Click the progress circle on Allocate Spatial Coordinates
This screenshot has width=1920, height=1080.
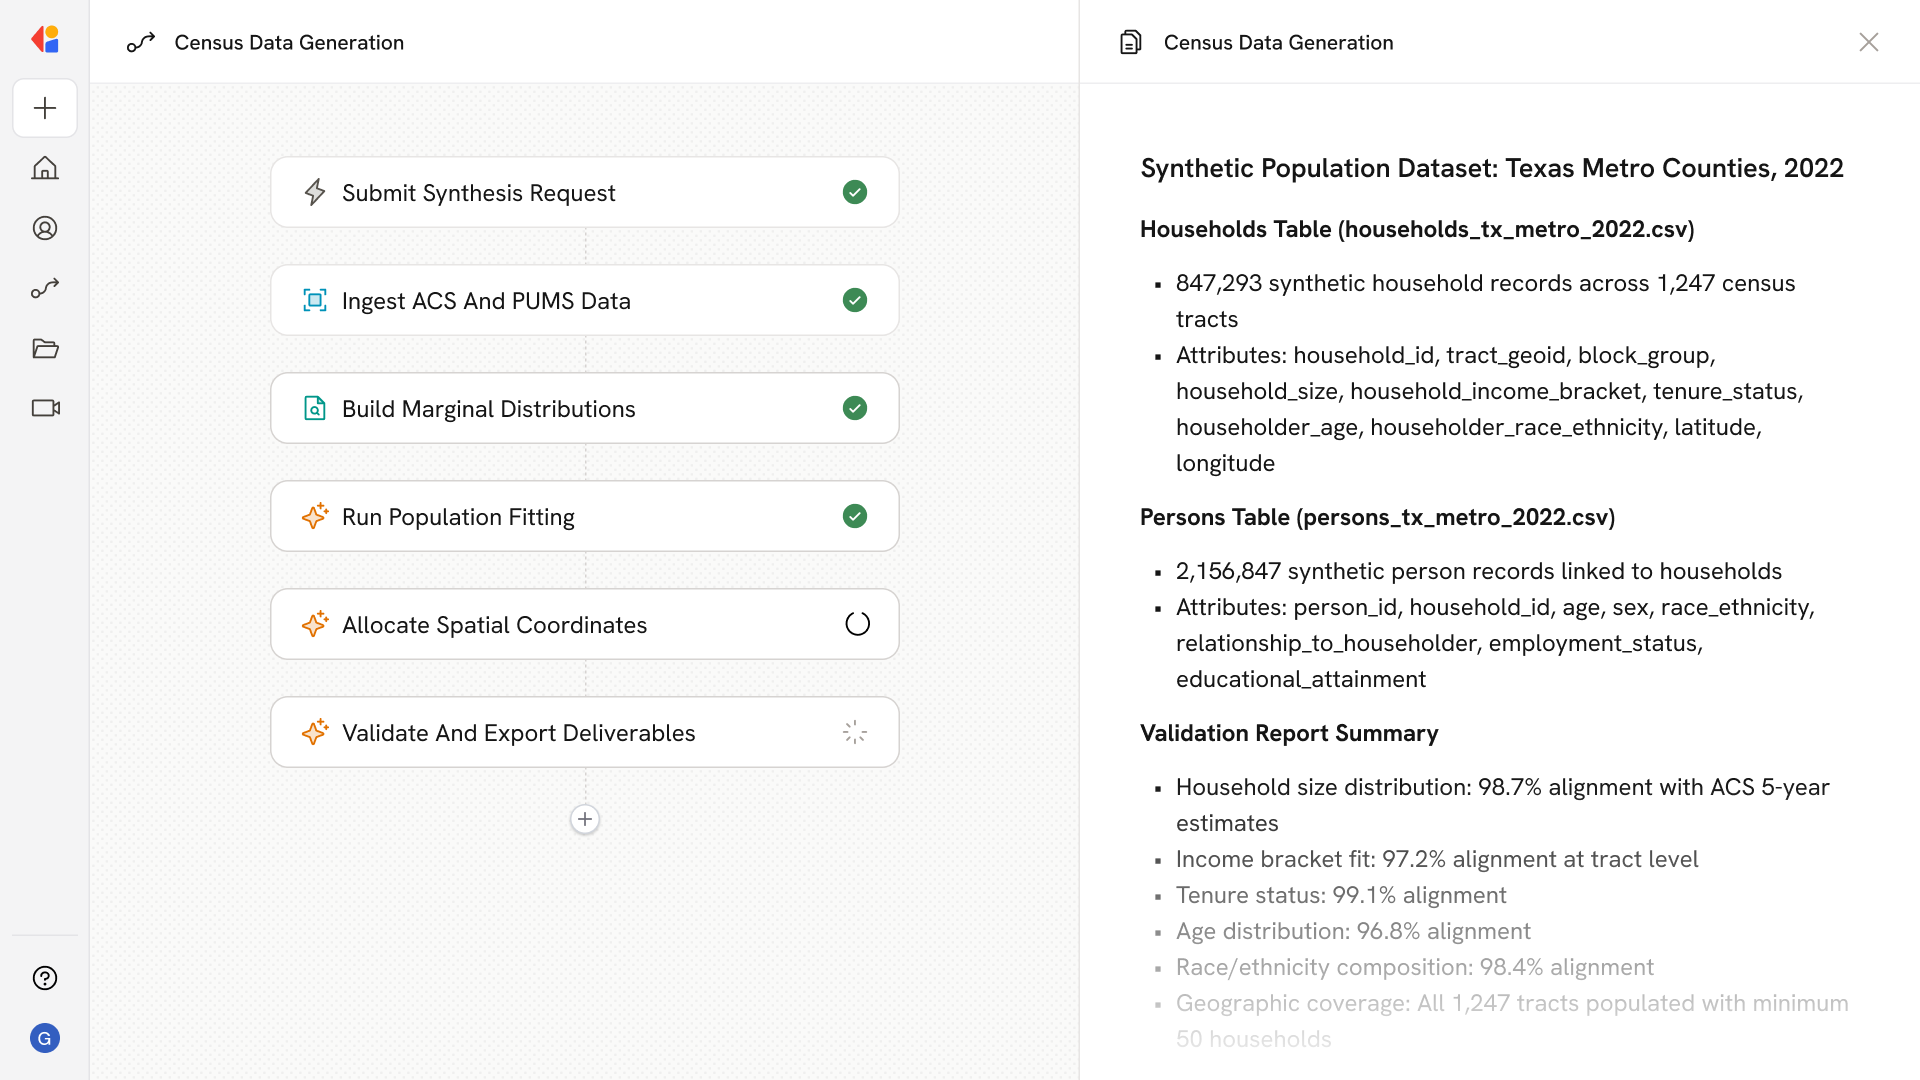tap(857, 624)
